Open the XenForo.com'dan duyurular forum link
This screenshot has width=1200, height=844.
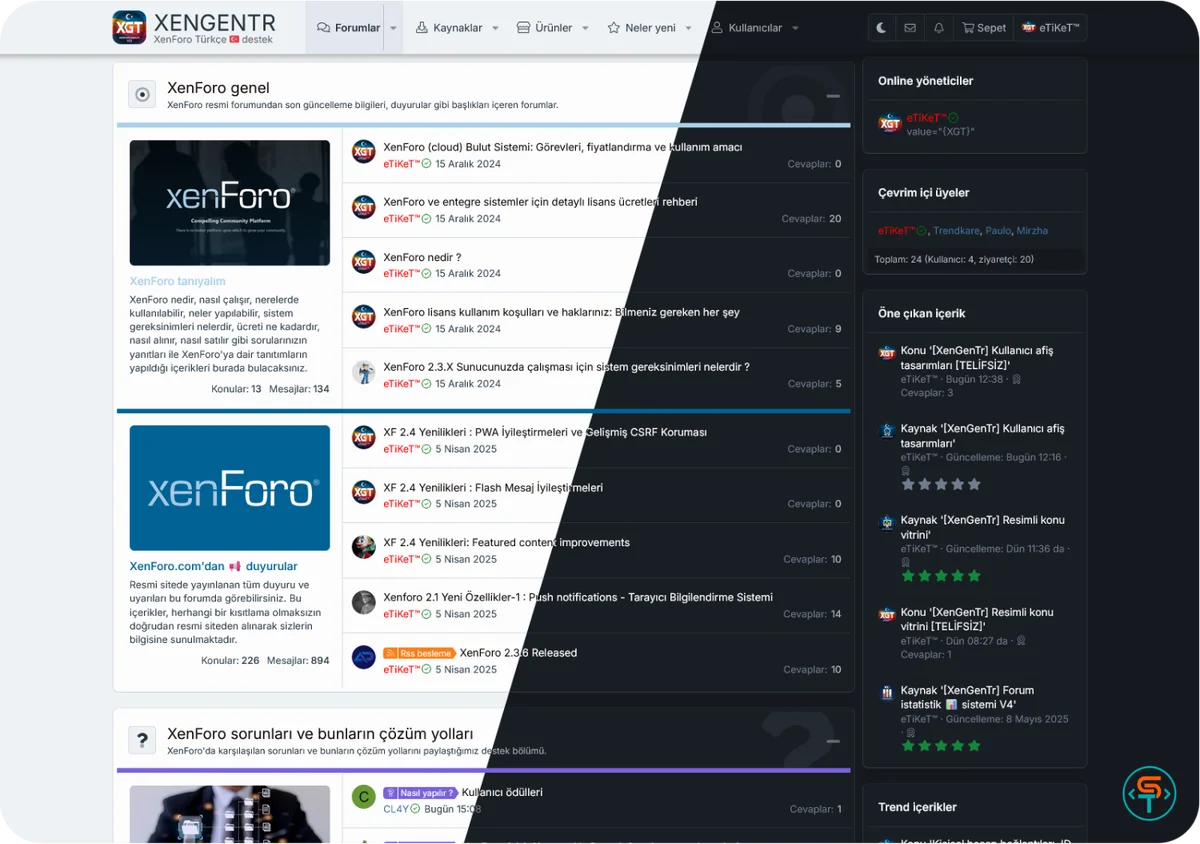click(x=213, y=566)
